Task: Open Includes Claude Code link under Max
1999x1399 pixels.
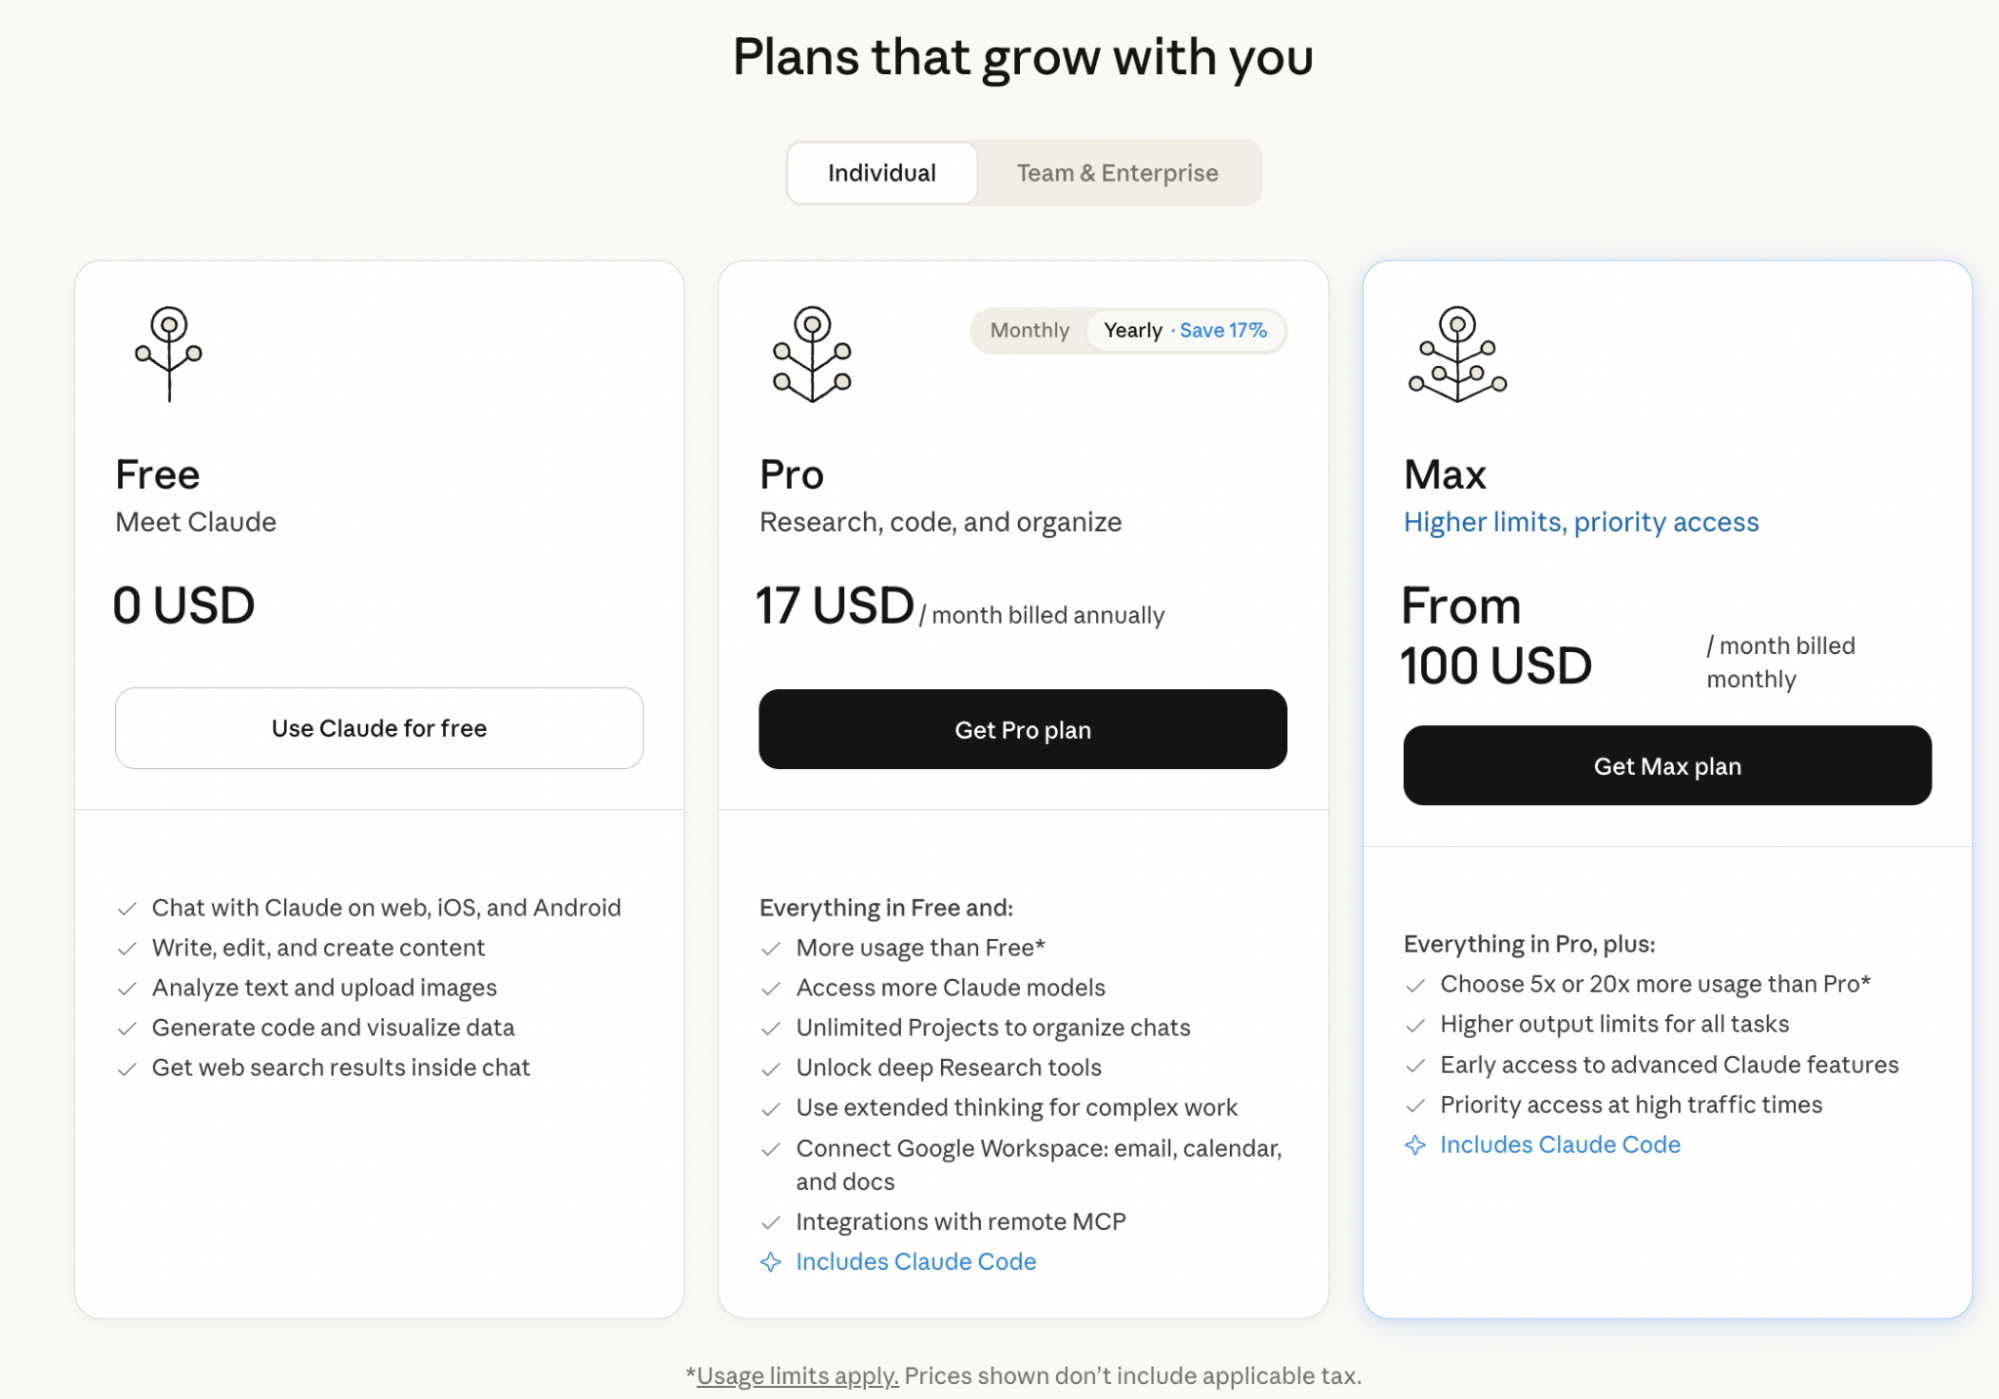Action: coord(1559,1145)
